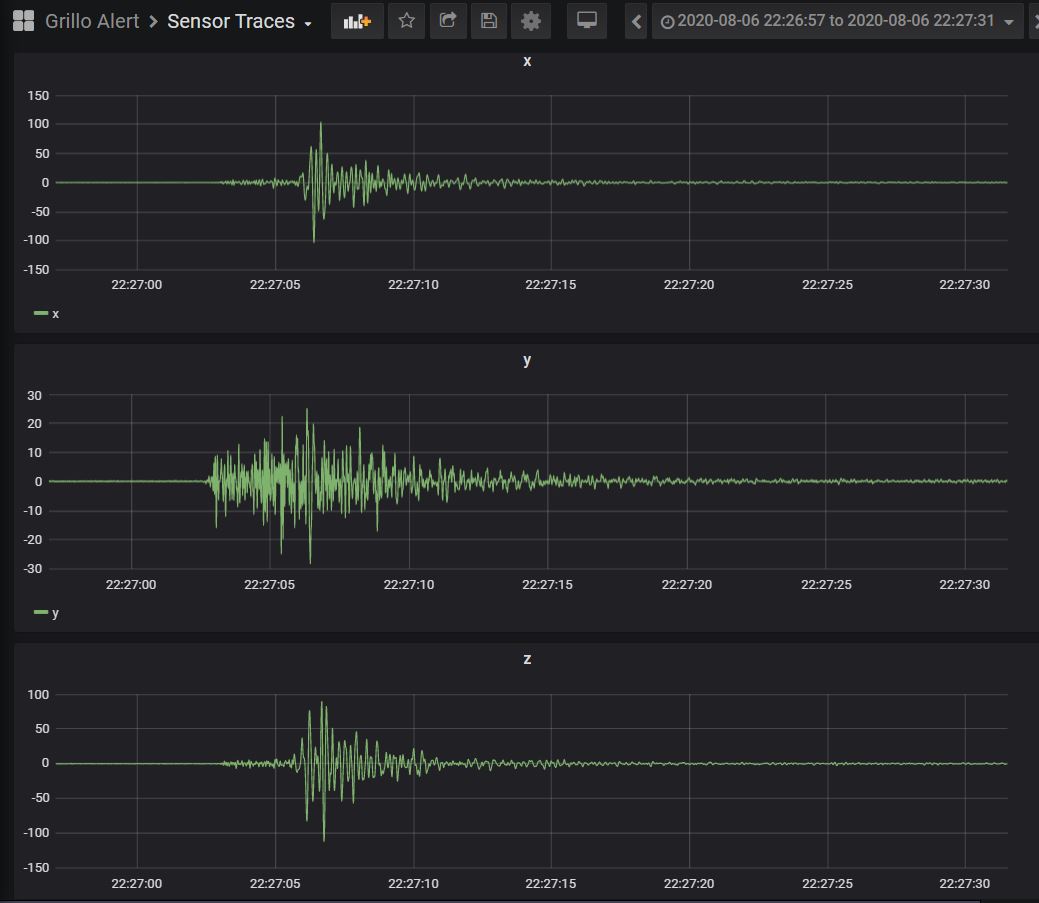Shift time range back with left arrow
Viewport: 1039px width, 903px height.
(x=636, y=21)
